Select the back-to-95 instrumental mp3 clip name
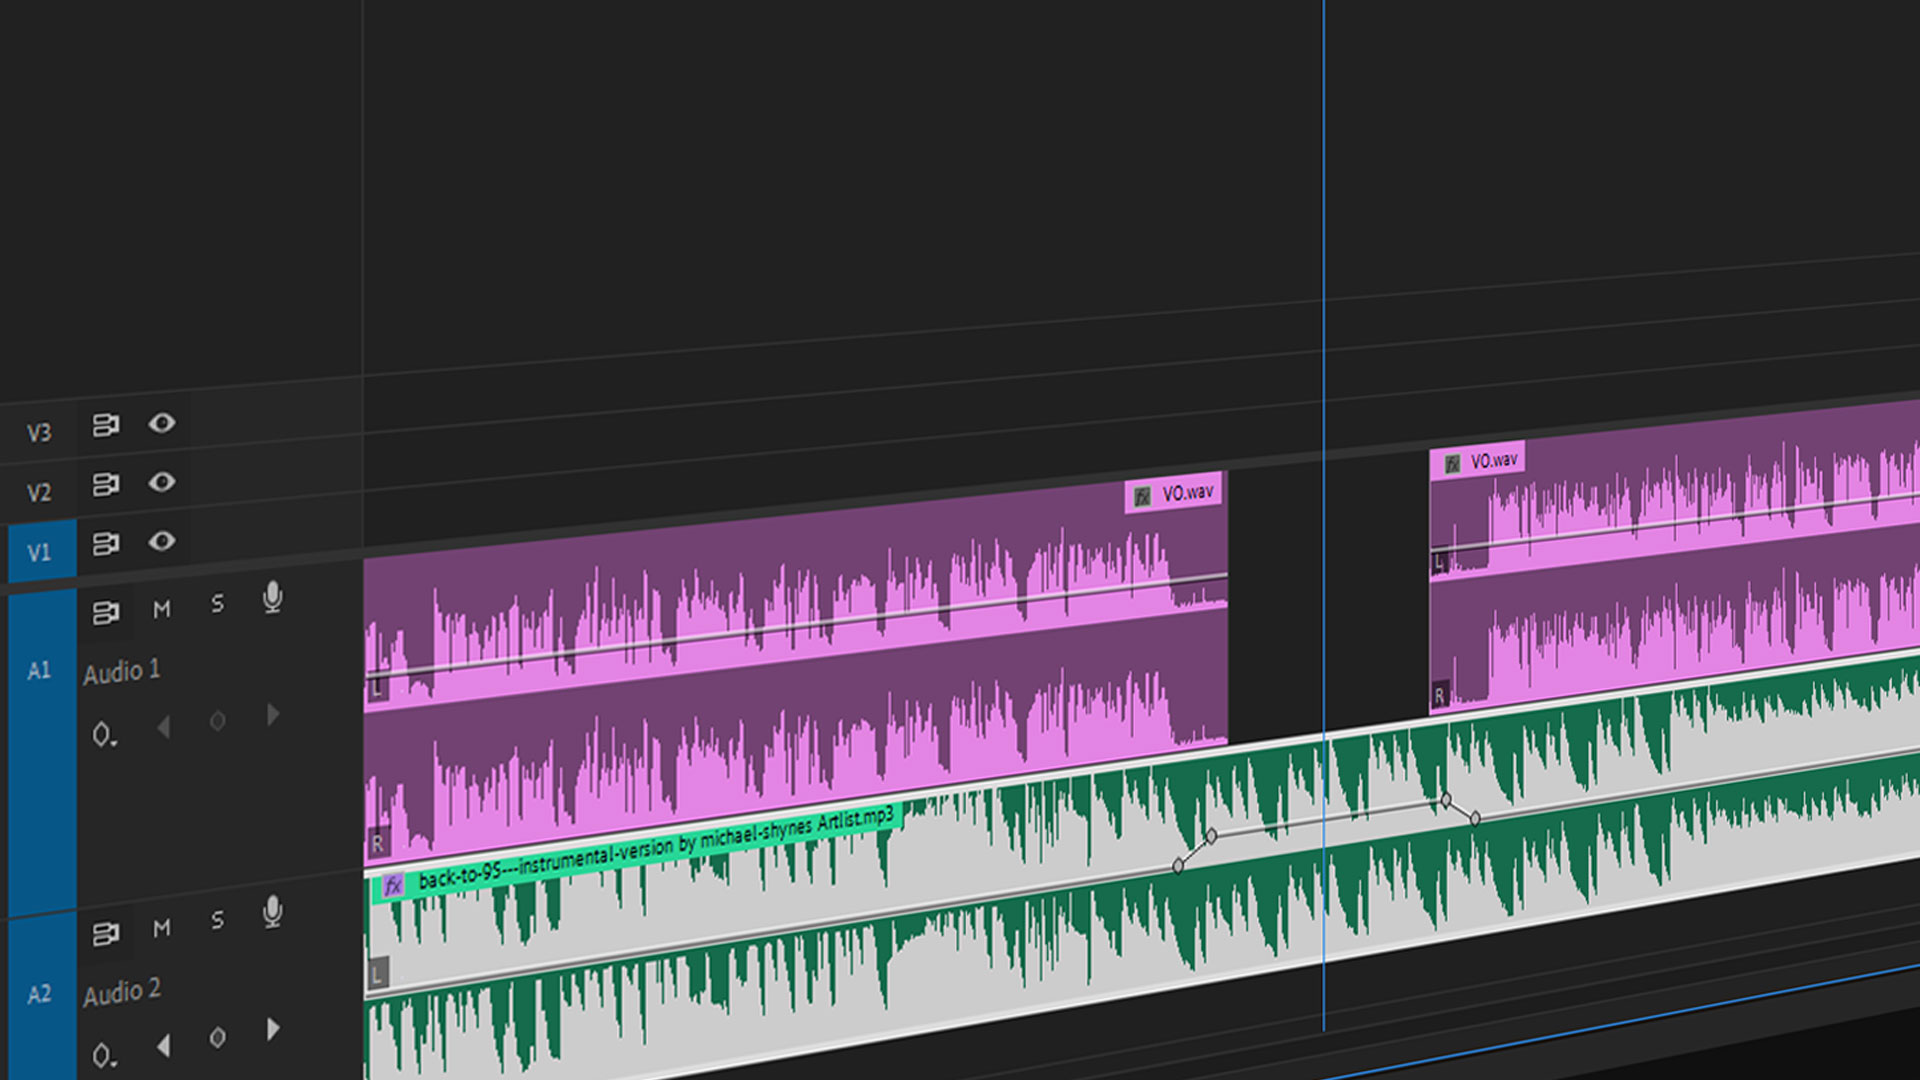This screenshot has height=1080, width=1920. point(656,849)
